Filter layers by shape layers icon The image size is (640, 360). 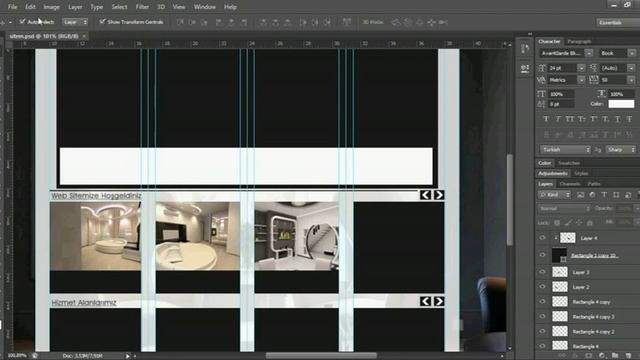(x=616, y=195)
